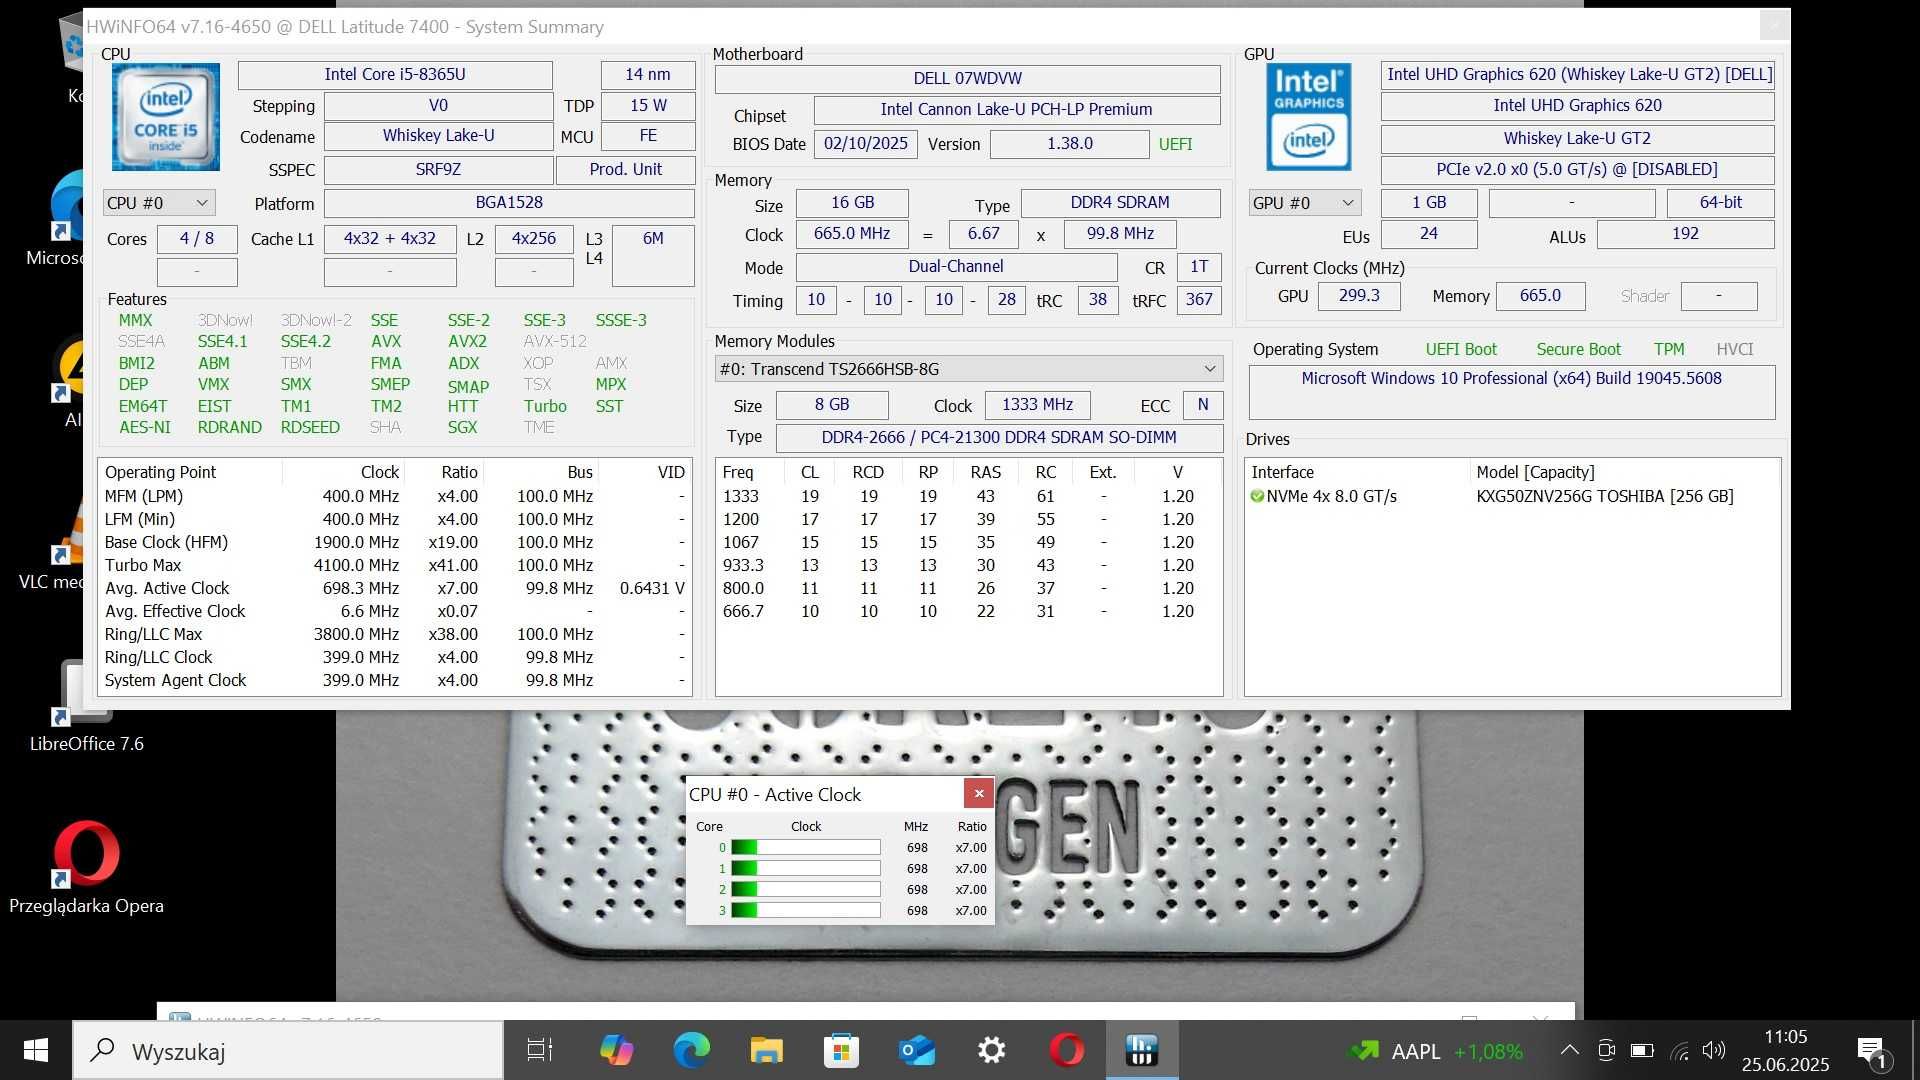
Task: Select the Base Clock (HFM) row
Action: point(394,542)
